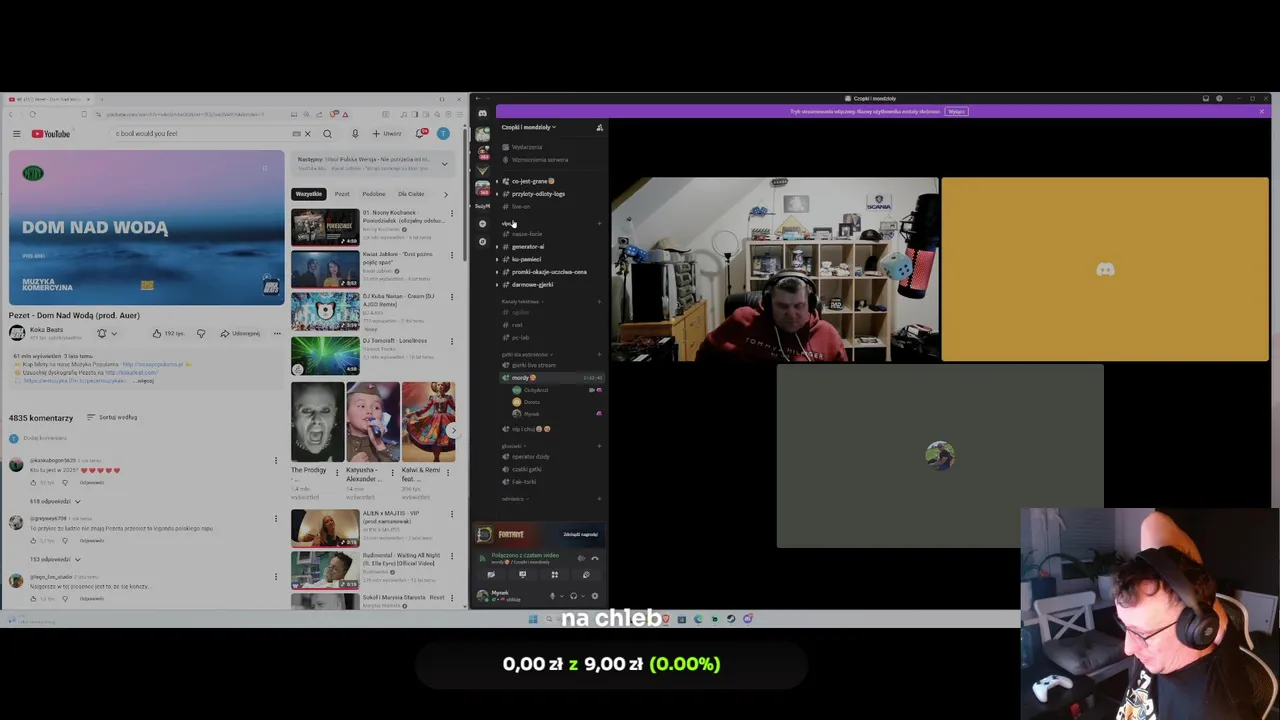
Task: Open Wydarzenia in Discord sidebar
Action: click(526, 147)
